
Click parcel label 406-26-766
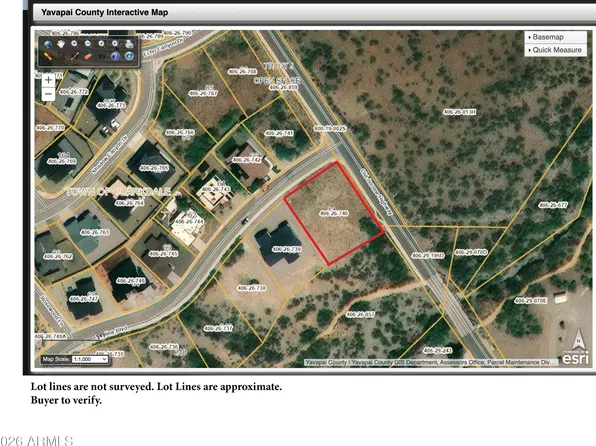click(x=180, y=133)
